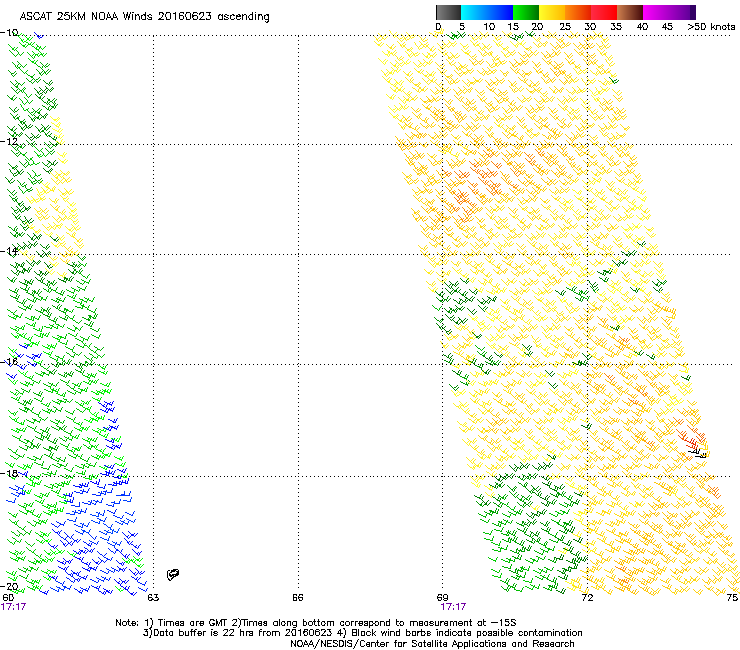Image resolution: width=740 pixels, height=650 pixels.
Task: Click the '-14' latitude axis label
Action: tap(9, 251)
